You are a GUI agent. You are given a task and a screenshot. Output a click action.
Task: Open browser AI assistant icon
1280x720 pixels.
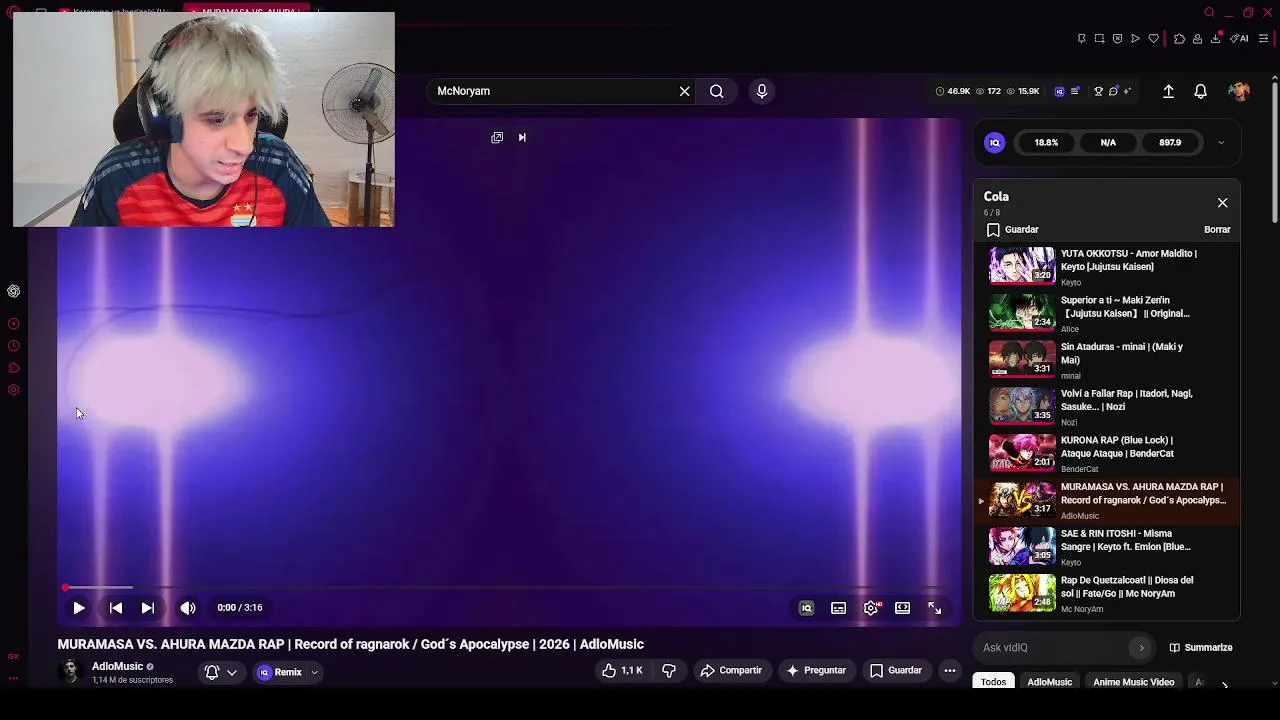tap(1240, 39)
